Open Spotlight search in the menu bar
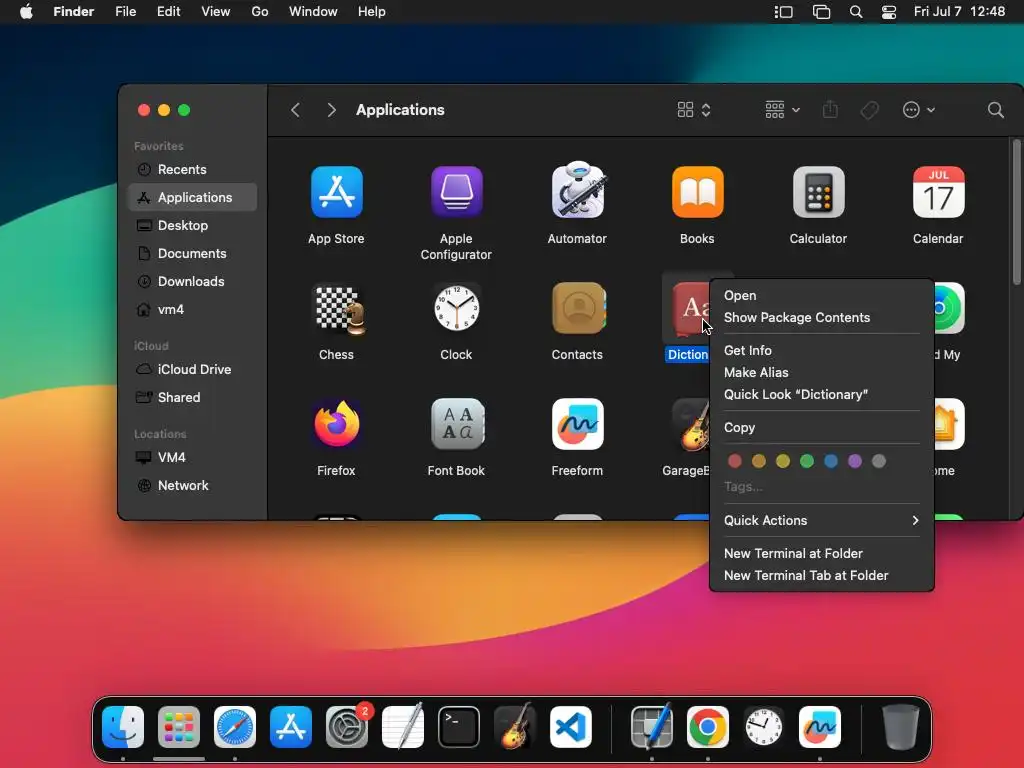The width and height of the screenshot is (1024, 768). (856, 12)
